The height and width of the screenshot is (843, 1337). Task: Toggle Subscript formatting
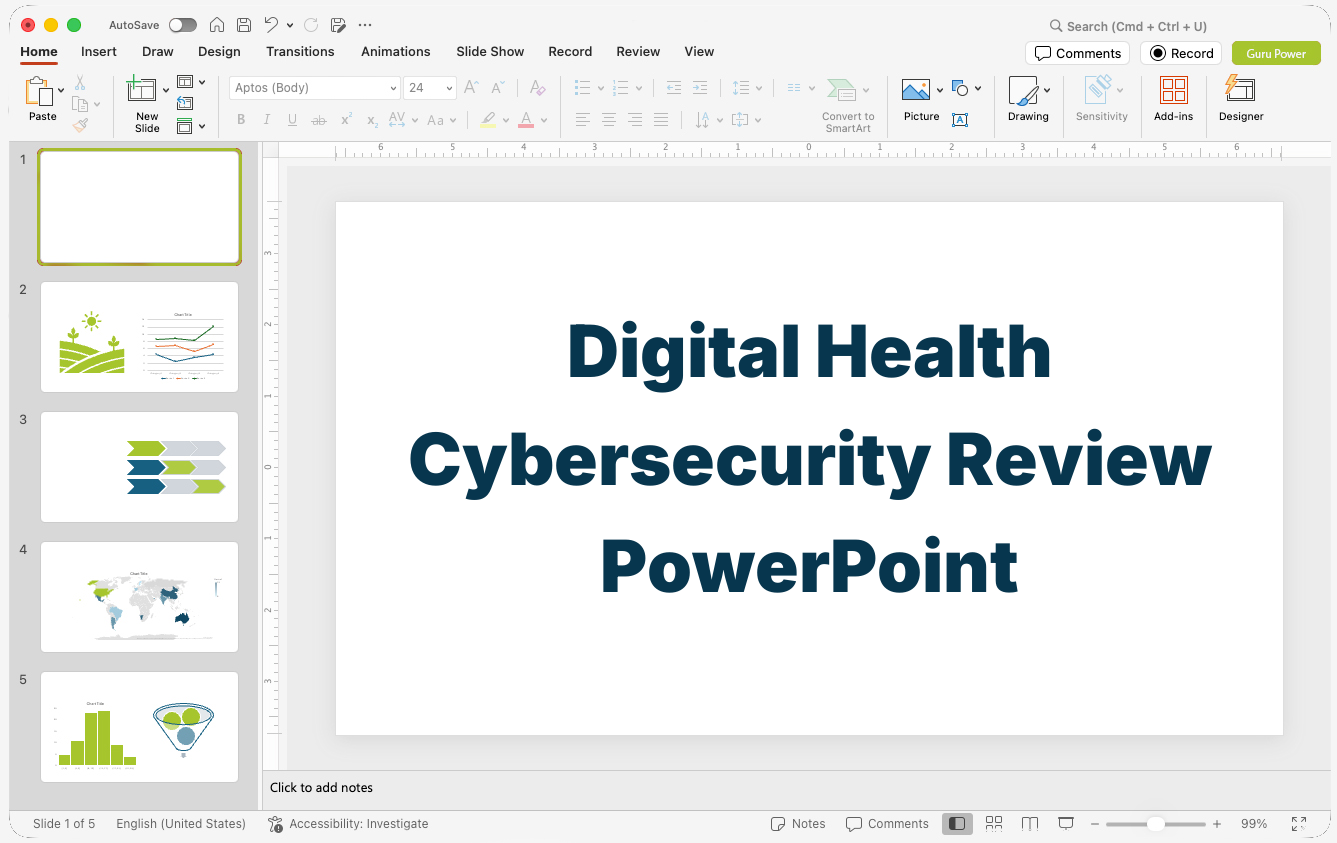(372, 120)
